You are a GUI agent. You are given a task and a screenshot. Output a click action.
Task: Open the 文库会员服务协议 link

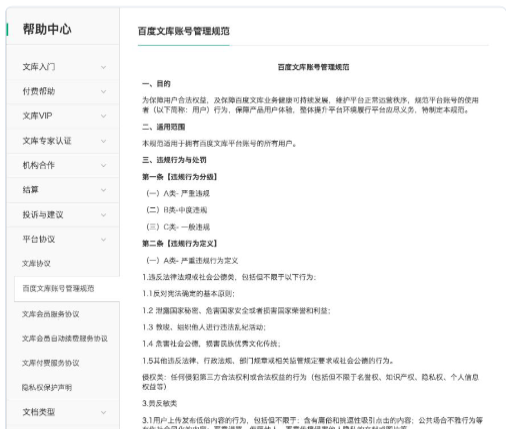tap(51, 314)
